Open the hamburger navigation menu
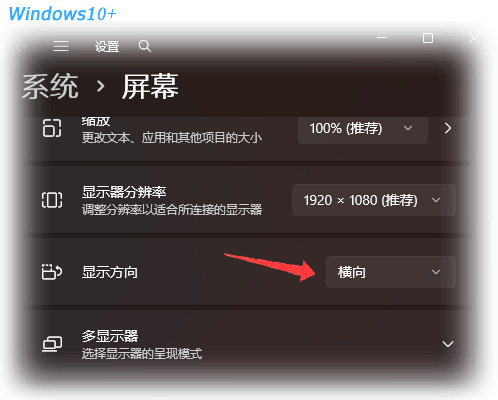This screenshot has height=400, width=498. (61, 46)
